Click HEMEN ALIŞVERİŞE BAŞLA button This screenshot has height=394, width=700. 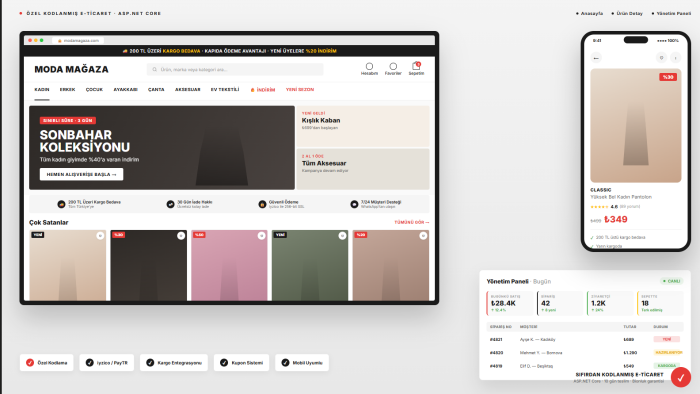(x=81, y=174)
